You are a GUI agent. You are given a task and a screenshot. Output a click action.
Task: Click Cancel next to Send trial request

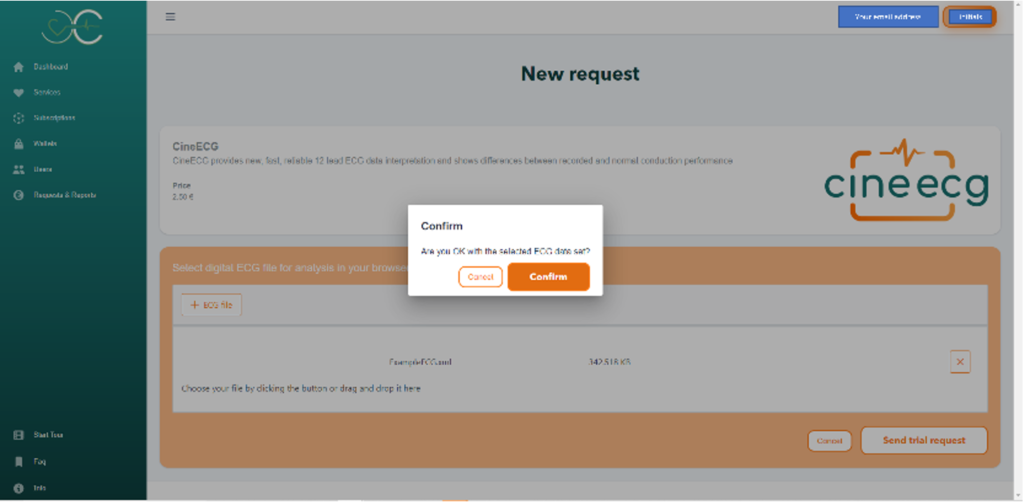coord(829,441)
